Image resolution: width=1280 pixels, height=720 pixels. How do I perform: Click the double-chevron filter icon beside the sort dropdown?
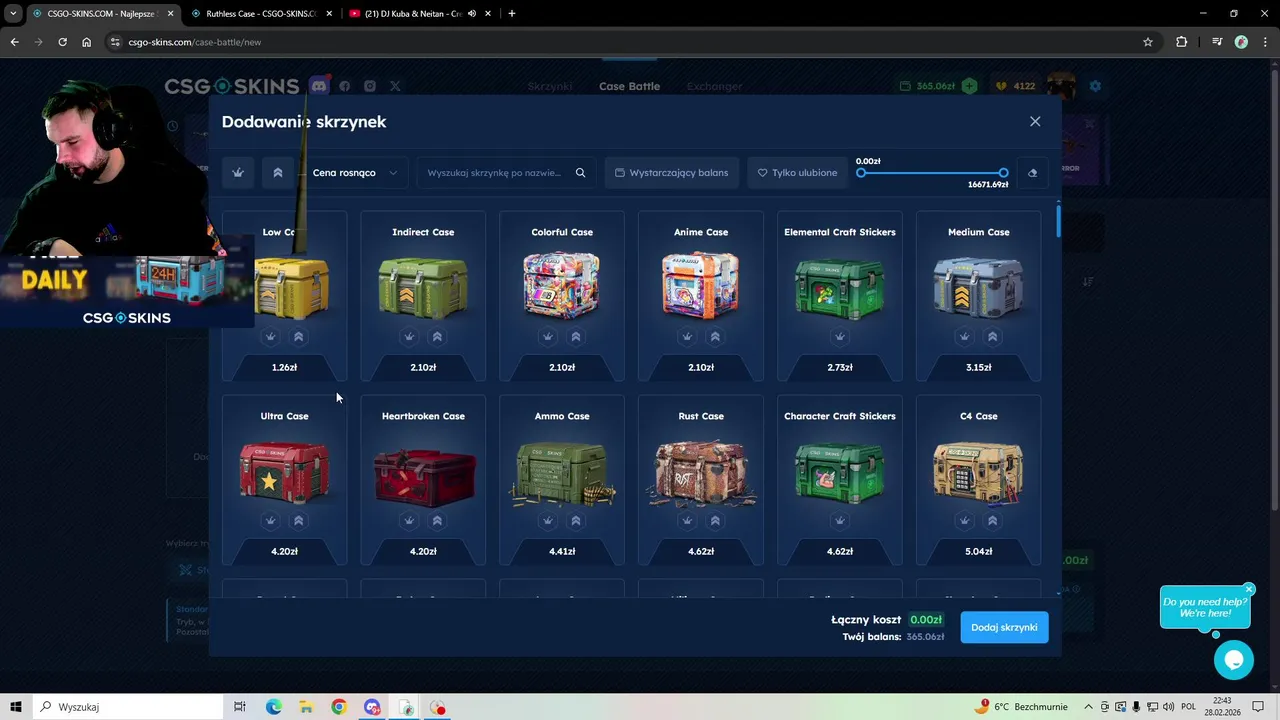pos(278,173)
